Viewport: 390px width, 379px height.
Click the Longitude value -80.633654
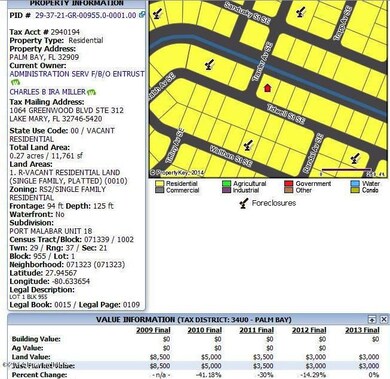tap(71, 281)
